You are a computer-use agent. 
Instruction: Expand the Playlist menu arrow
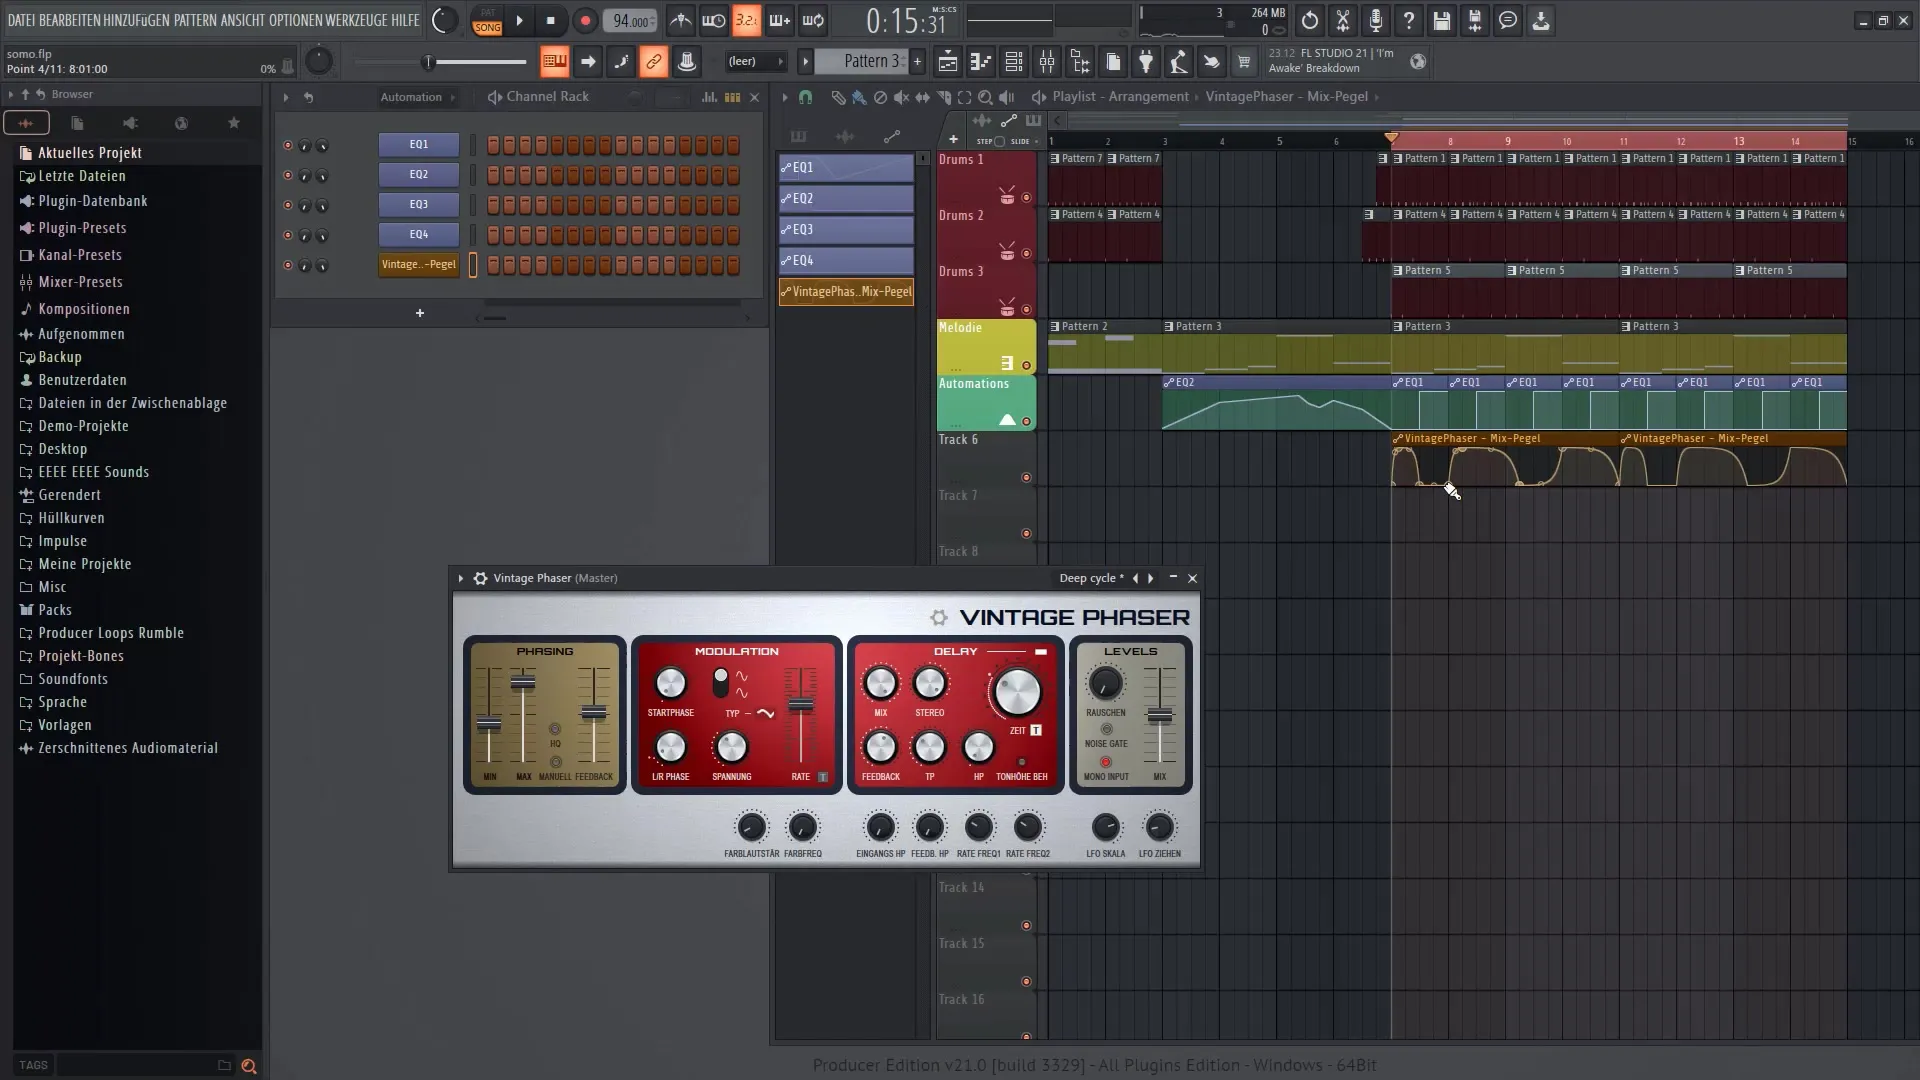coord(785,97)
